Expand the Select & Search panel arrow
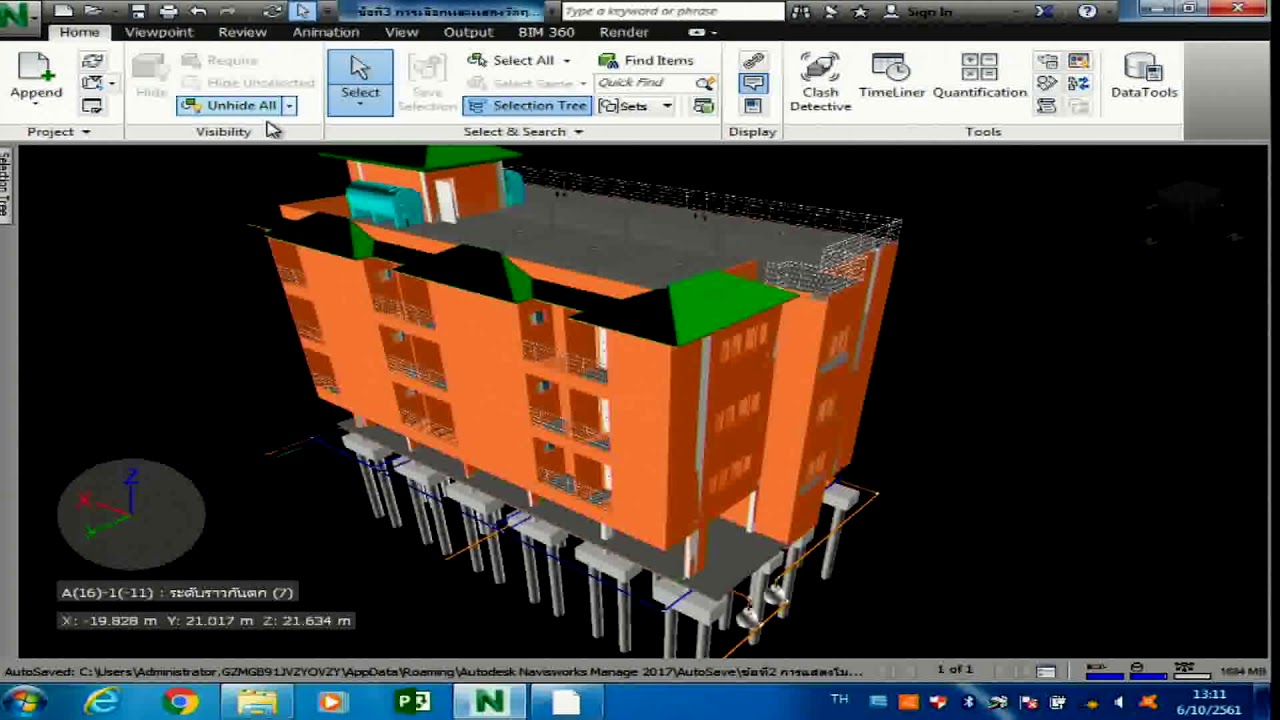Image resolution: width=1280 pixels, height=720 pixels. coord(578,132)
